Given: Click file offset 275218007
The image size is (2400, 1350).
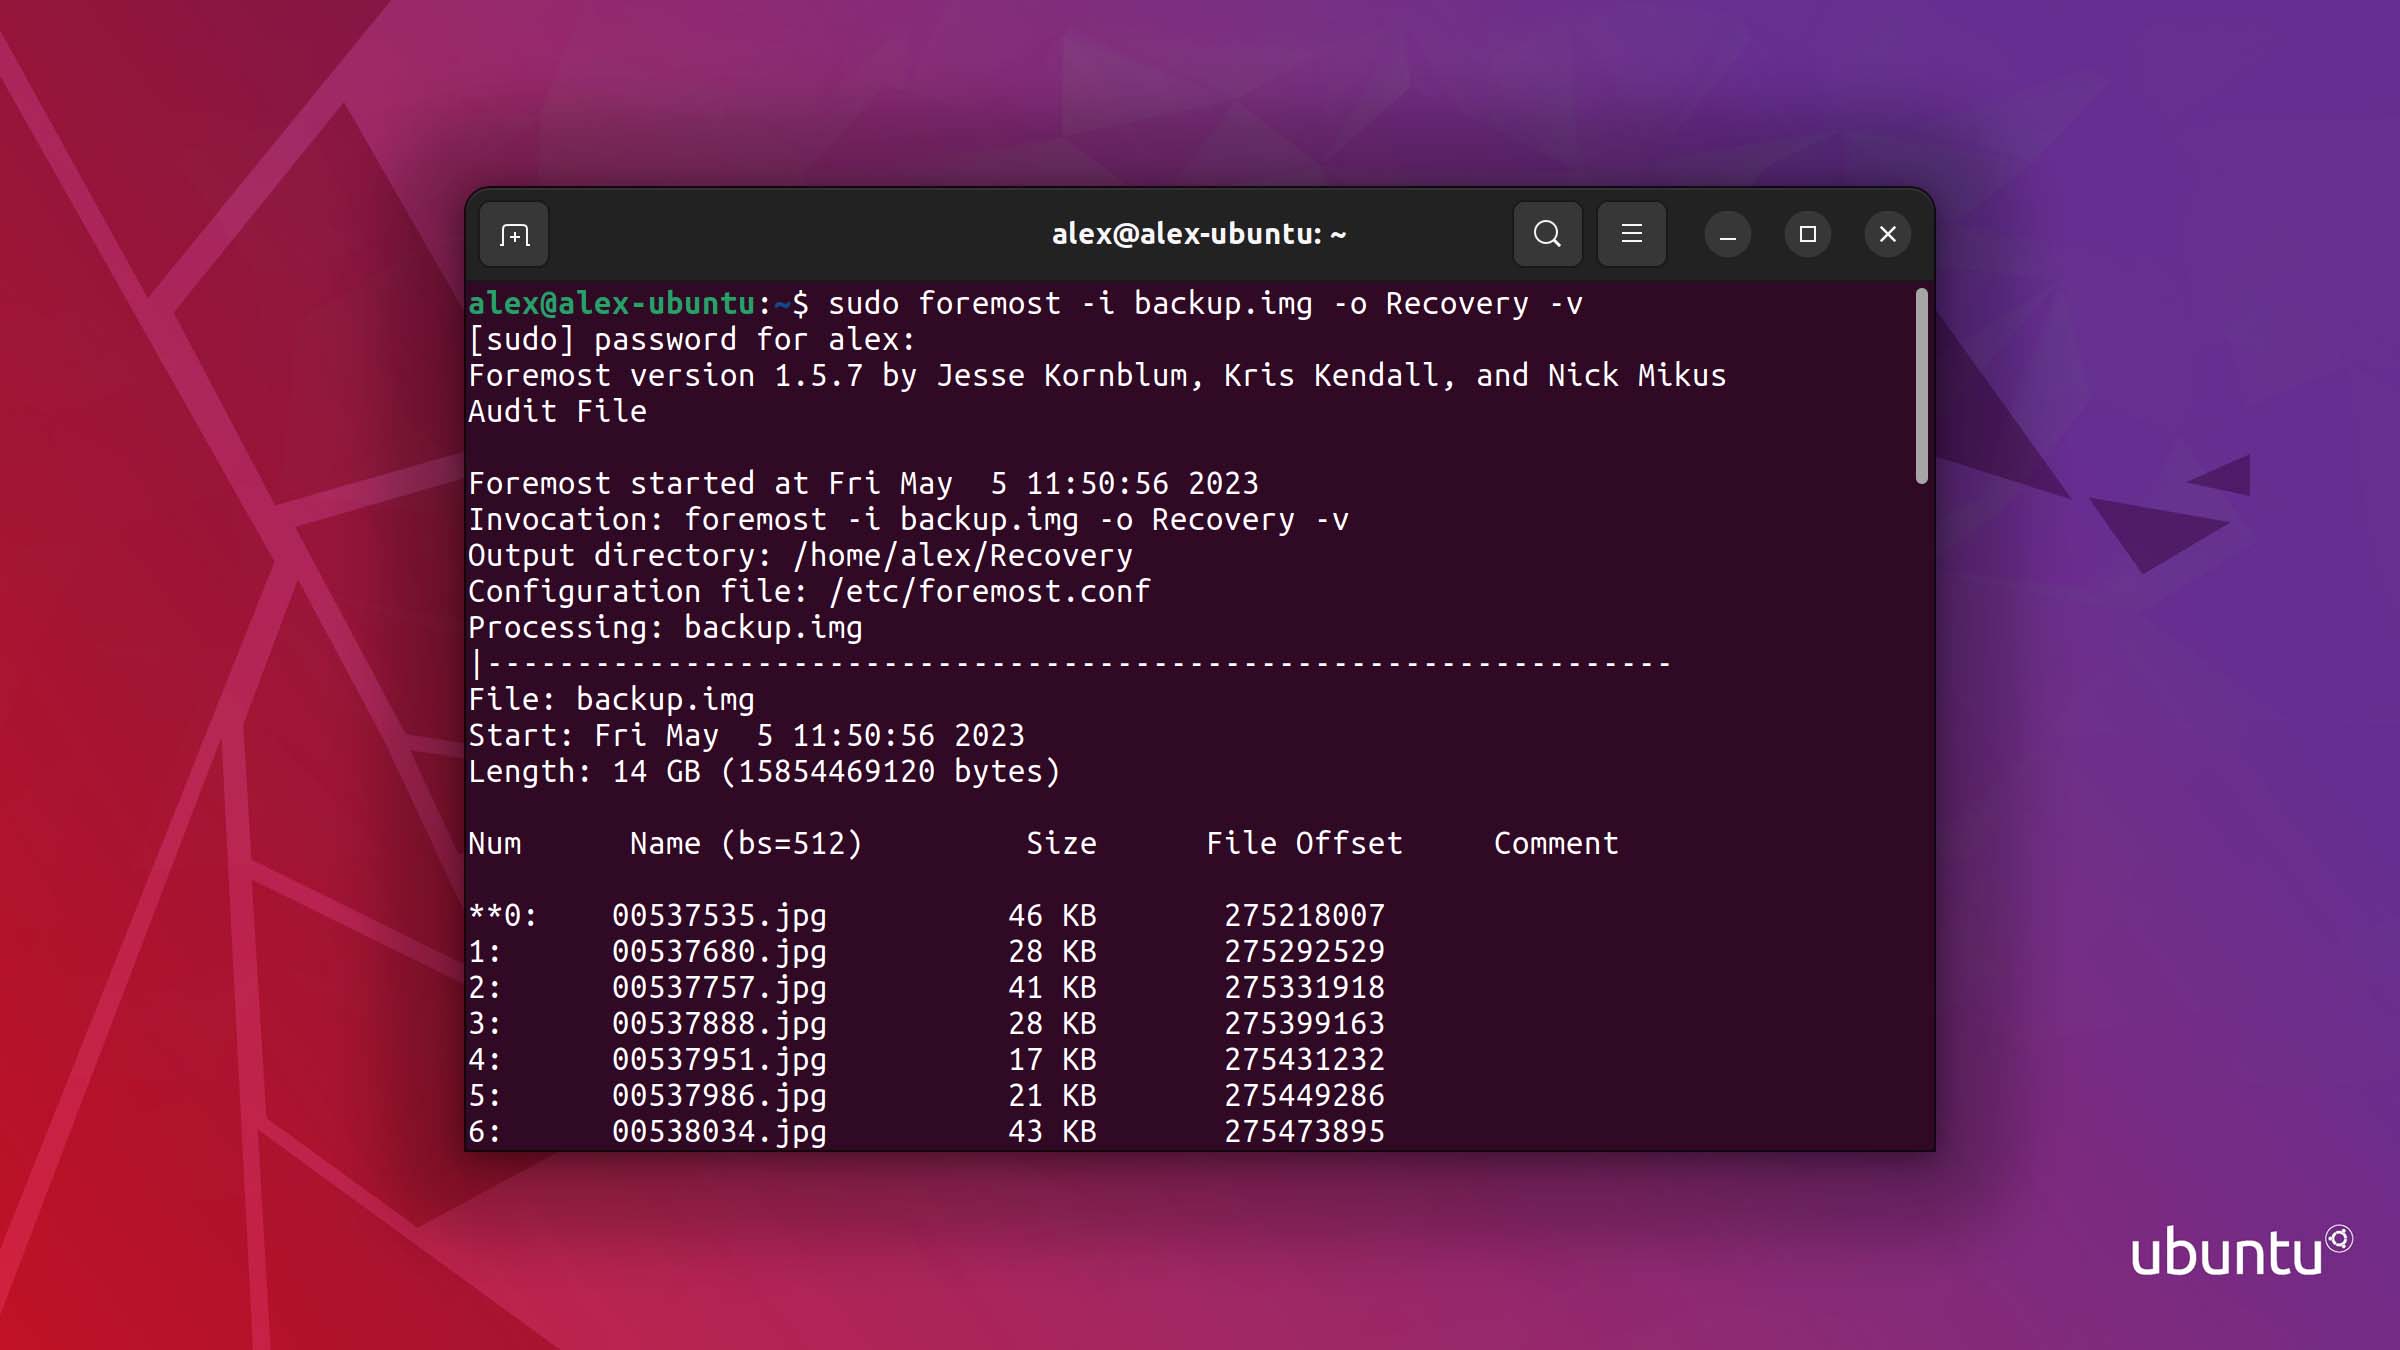Looking at the screenshot, I should tap(1304, 916).
